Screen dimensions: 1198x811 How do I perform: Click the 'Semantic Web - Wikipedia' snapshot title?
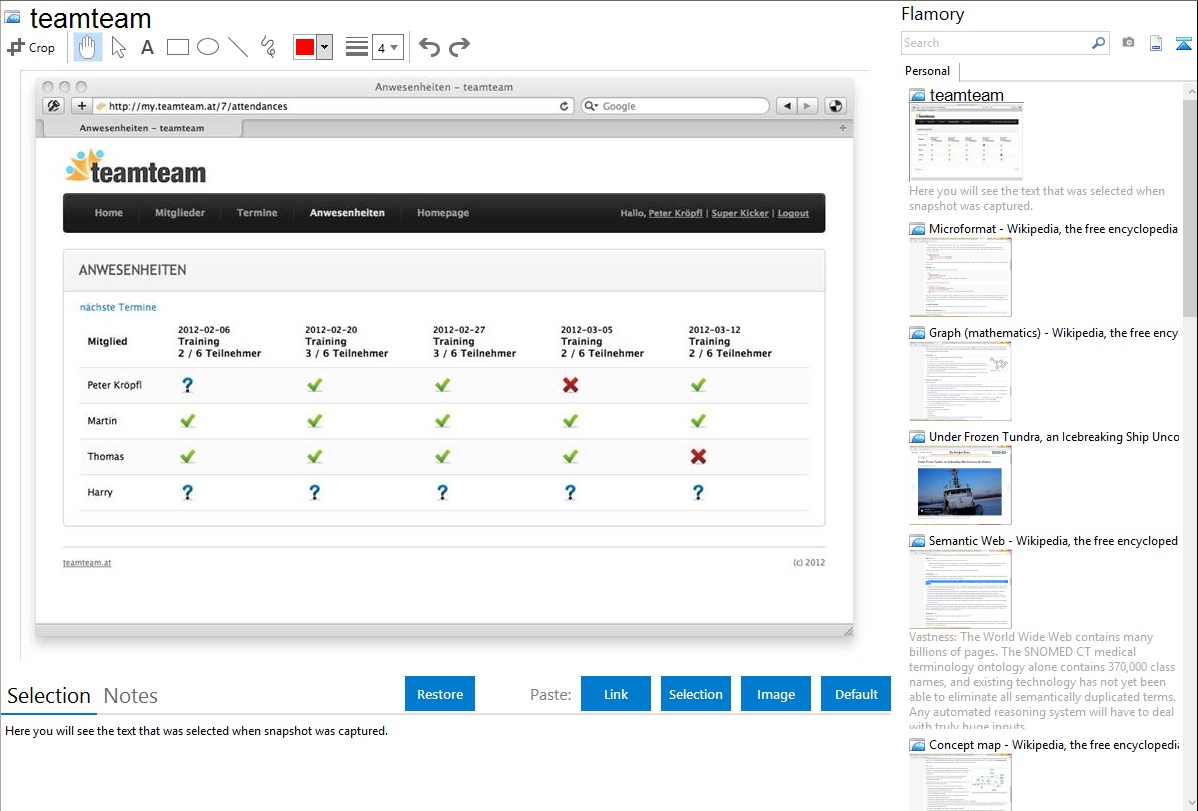click(x=1054, y=541)
